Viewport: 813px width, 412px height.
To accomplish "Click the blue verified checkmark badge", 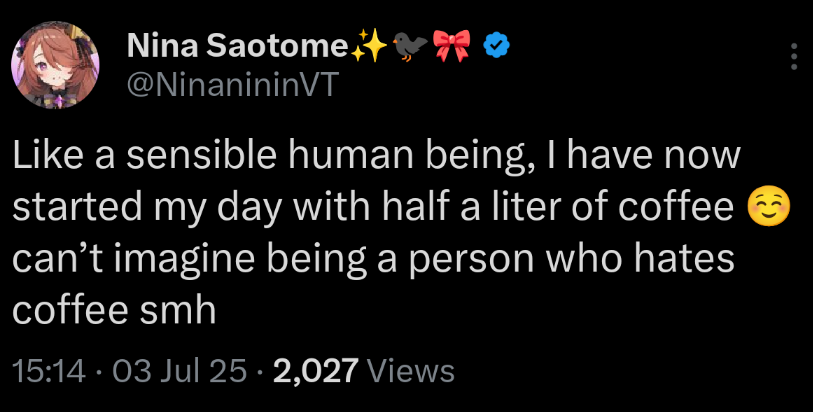I will point(497,45).
